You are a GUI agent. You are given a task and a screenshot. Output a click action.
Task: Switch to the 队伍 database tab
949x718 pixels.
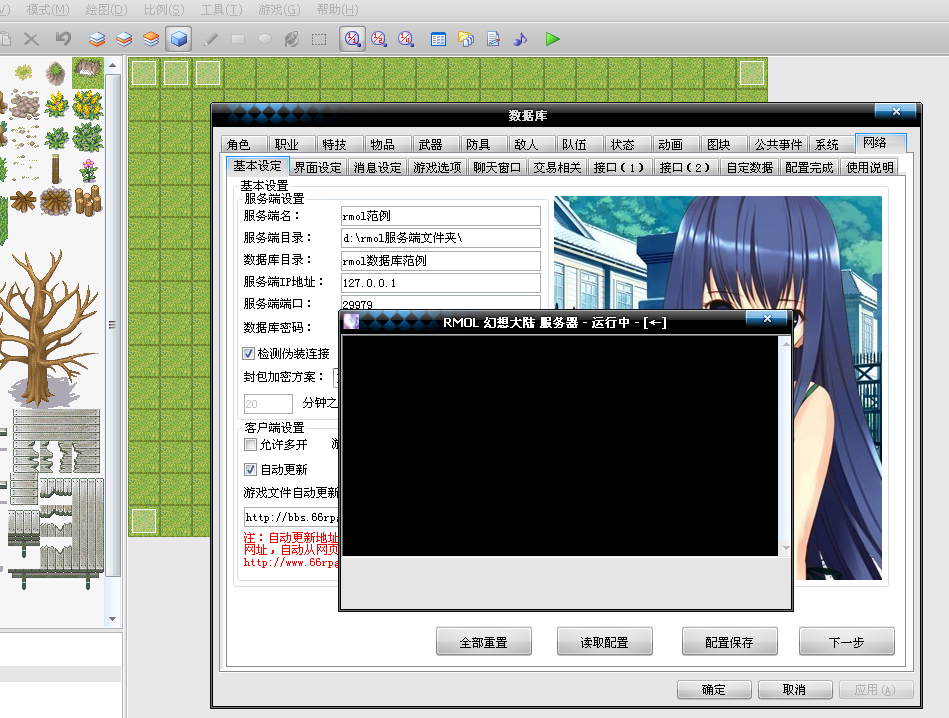coord(579,145)
